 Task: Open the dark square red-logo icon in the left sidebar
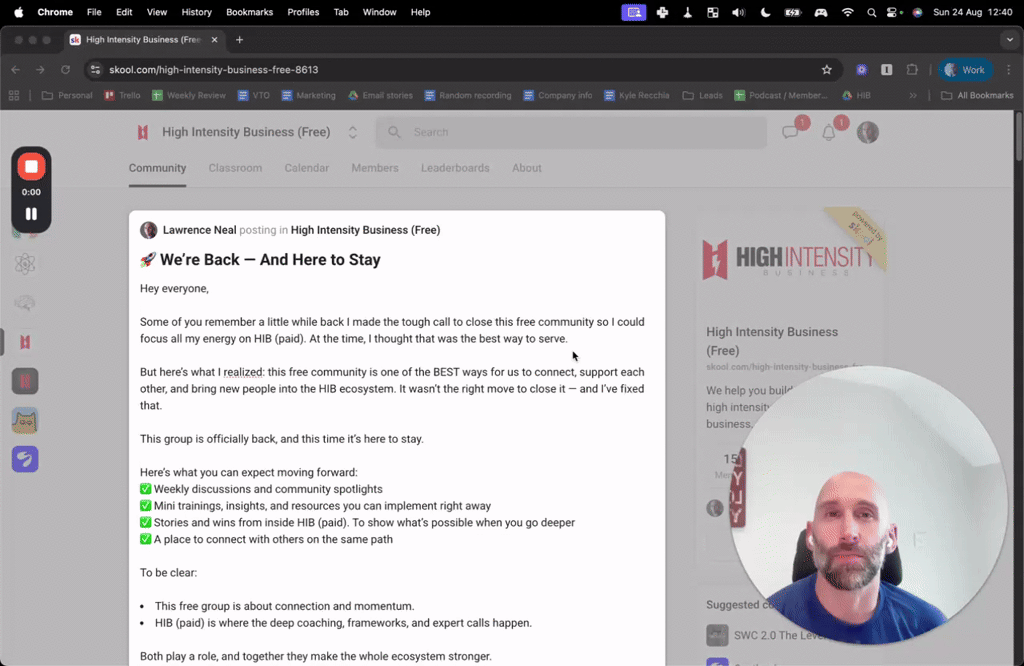25,381
